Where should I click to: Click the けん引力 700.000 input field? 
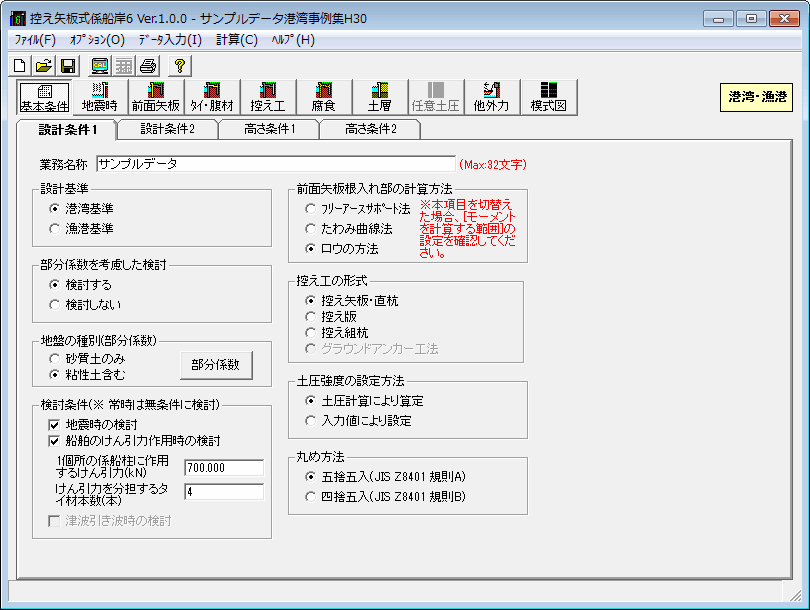pos(224,468)
